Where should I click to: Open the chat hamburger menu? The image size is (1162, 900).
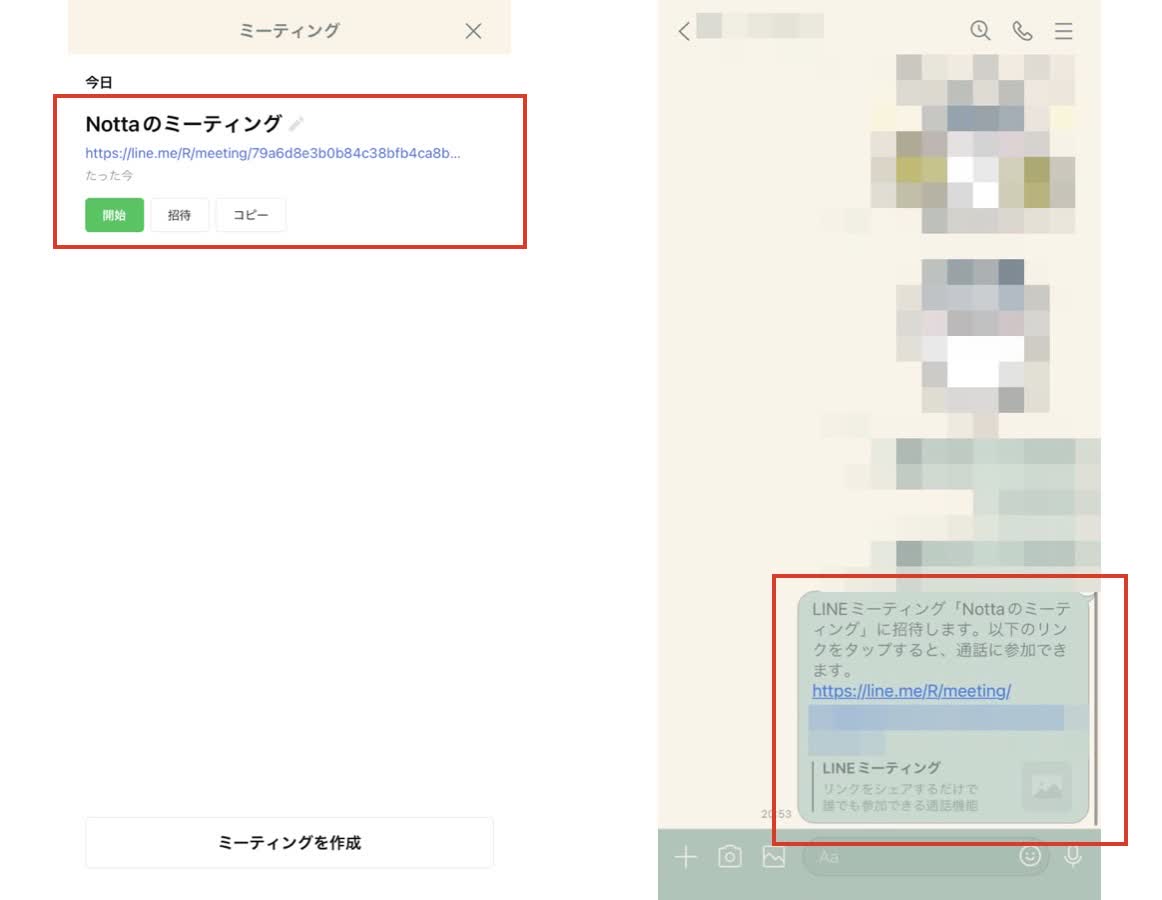point(1063,30)
